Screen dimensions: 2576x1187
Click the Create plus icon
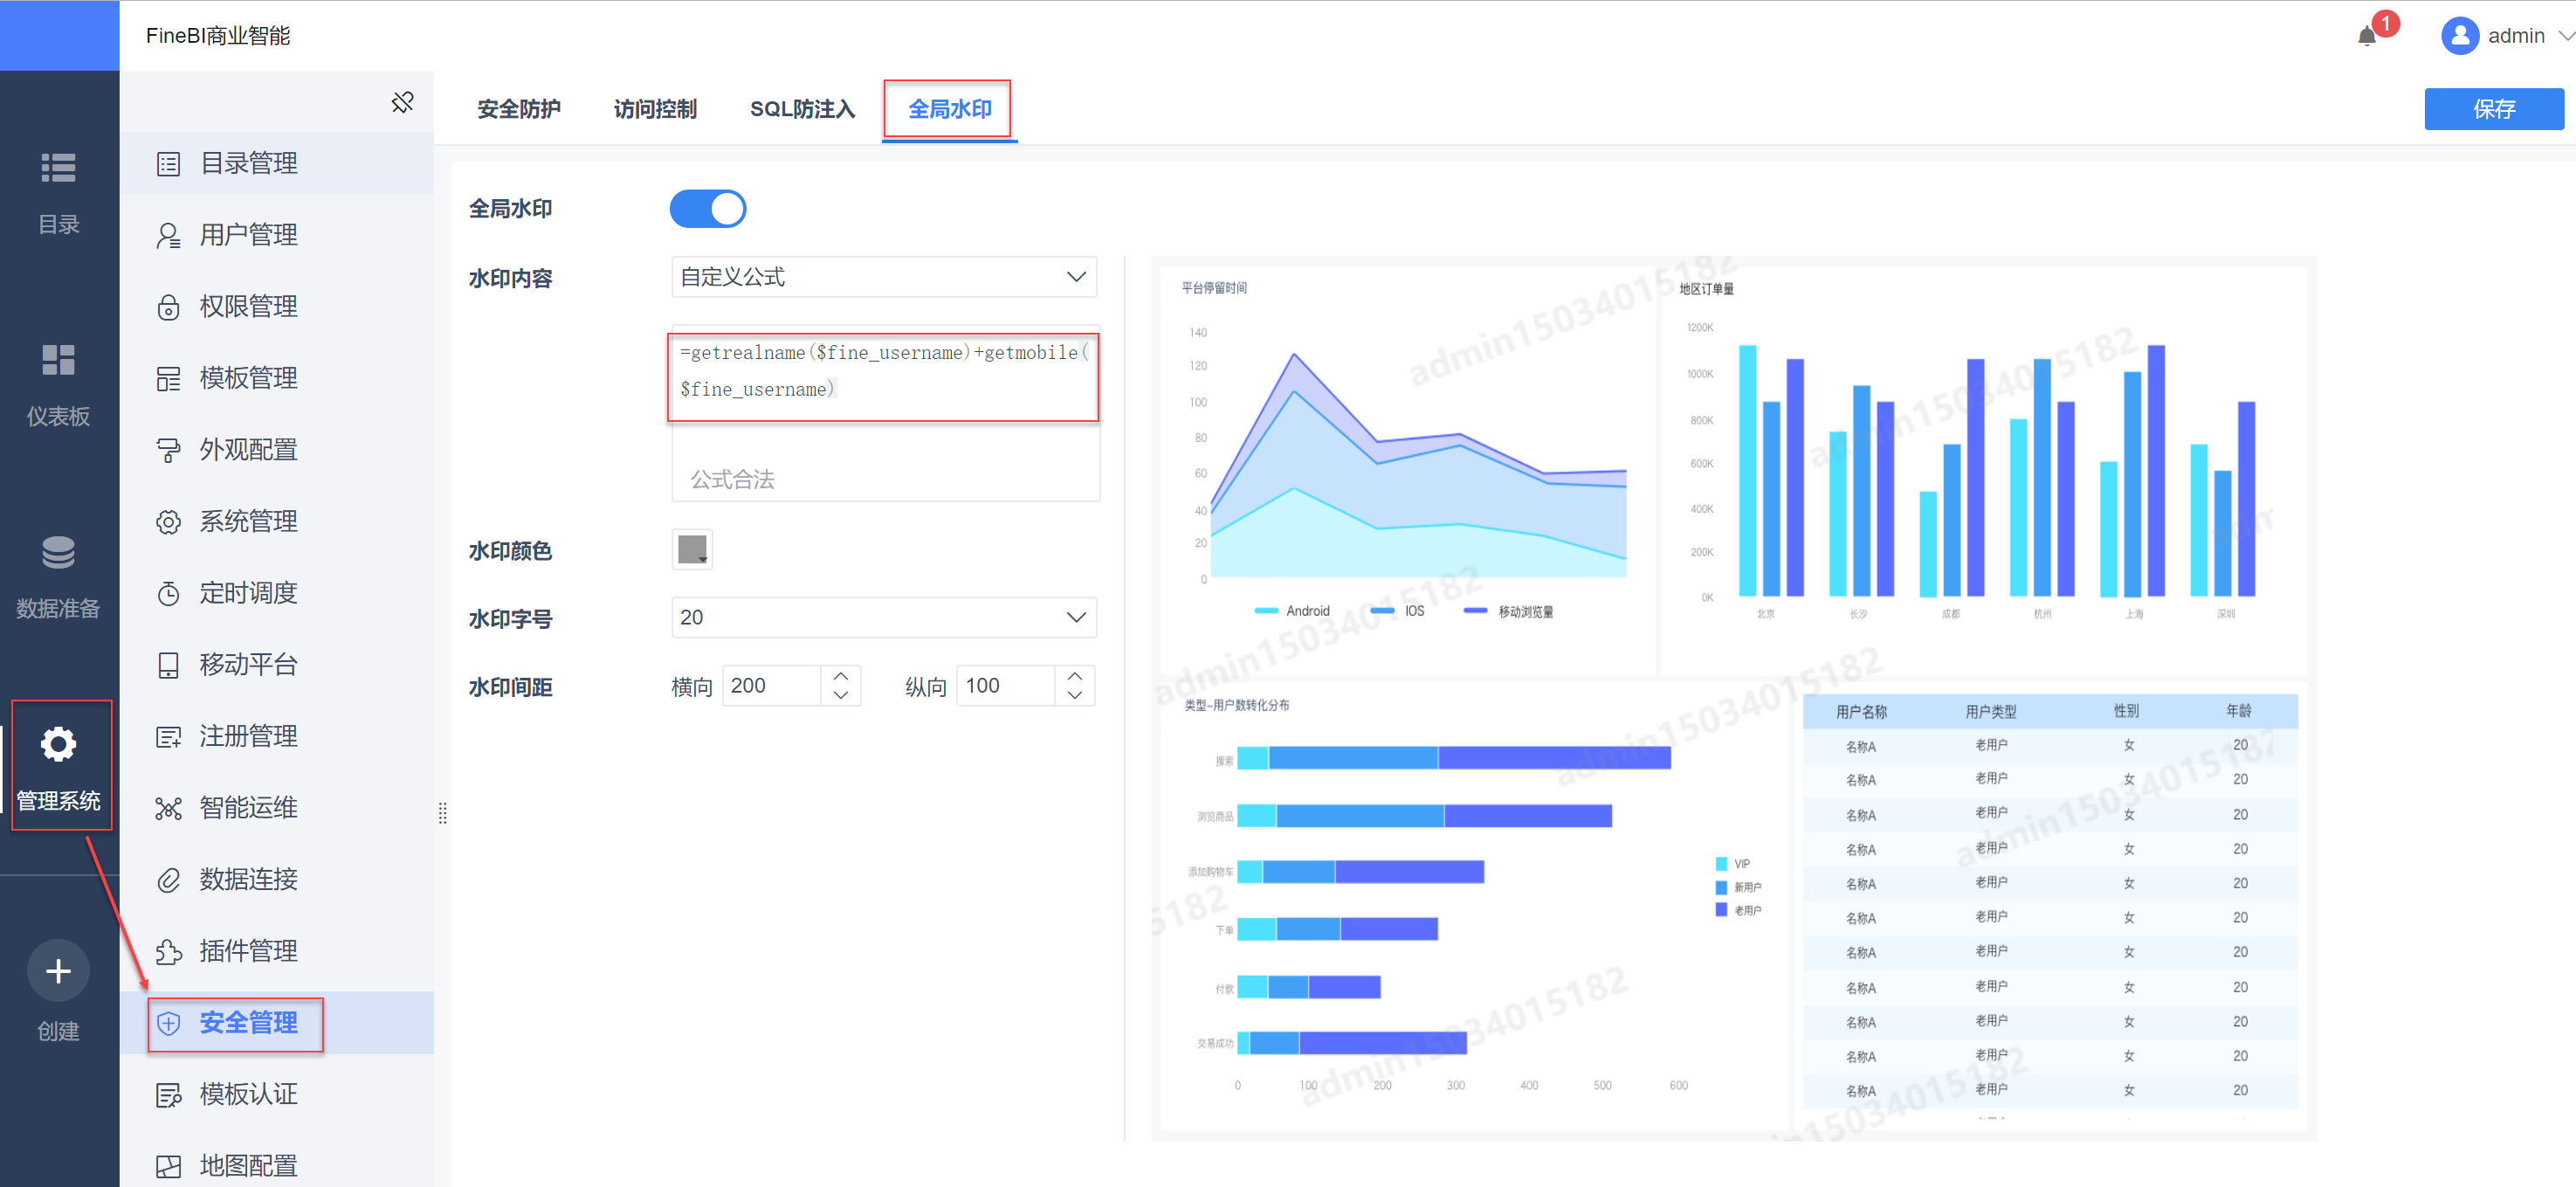pos(58,970)
